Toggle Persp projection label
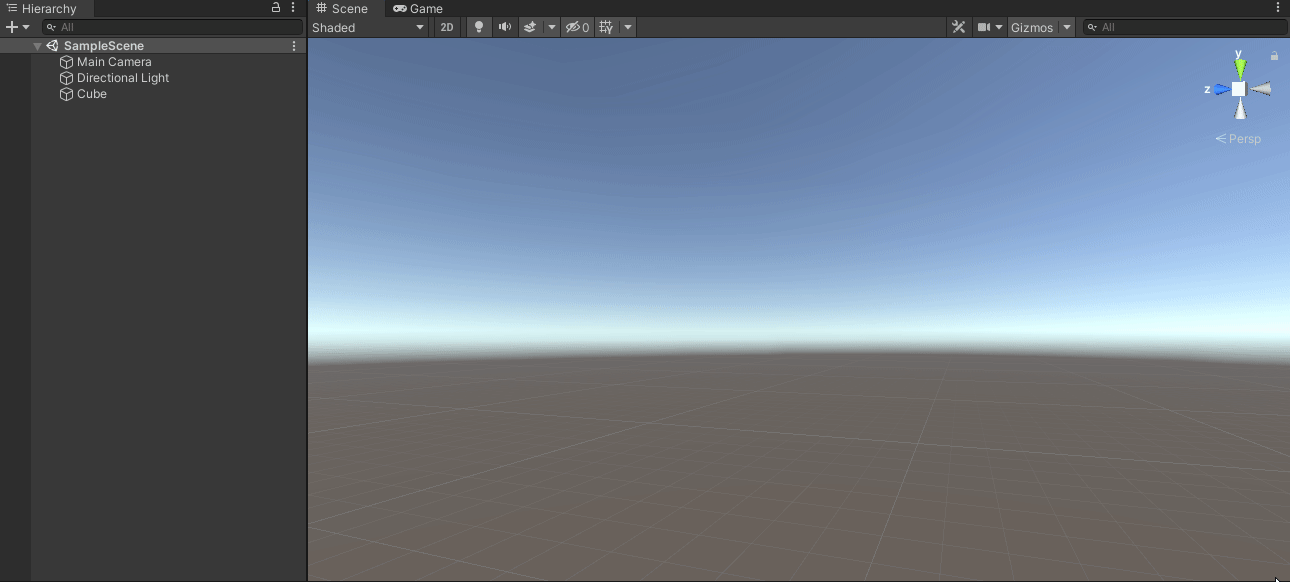This screenshot has width=1290, height=582. point(1238,139)
